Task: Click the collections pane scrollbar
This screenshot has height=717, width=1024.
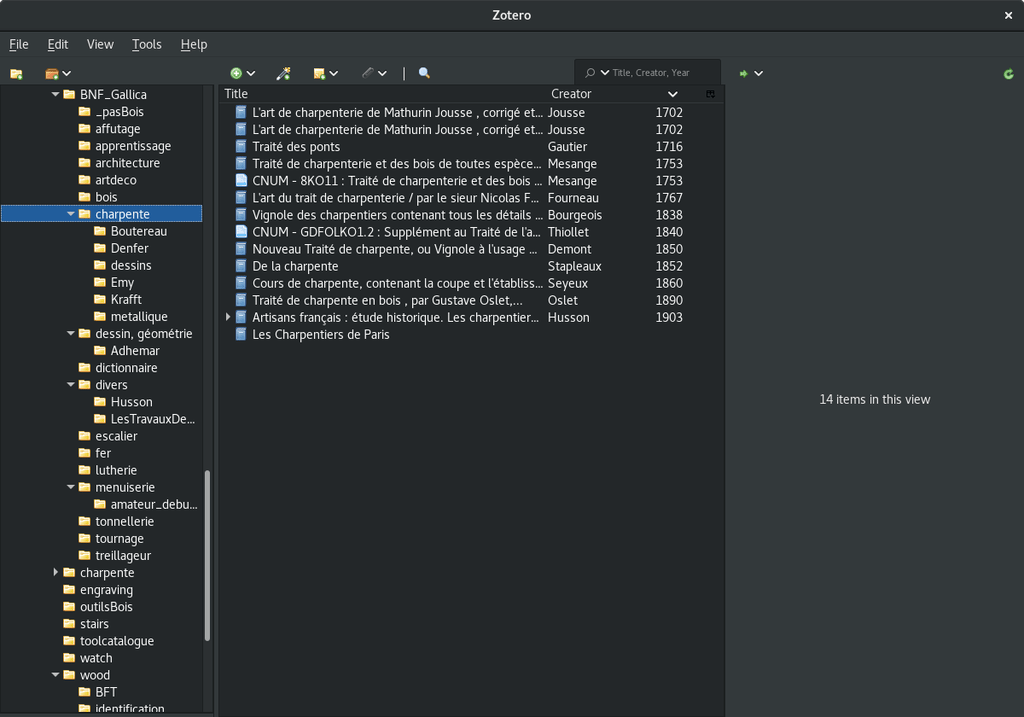Action: [208, 555]
